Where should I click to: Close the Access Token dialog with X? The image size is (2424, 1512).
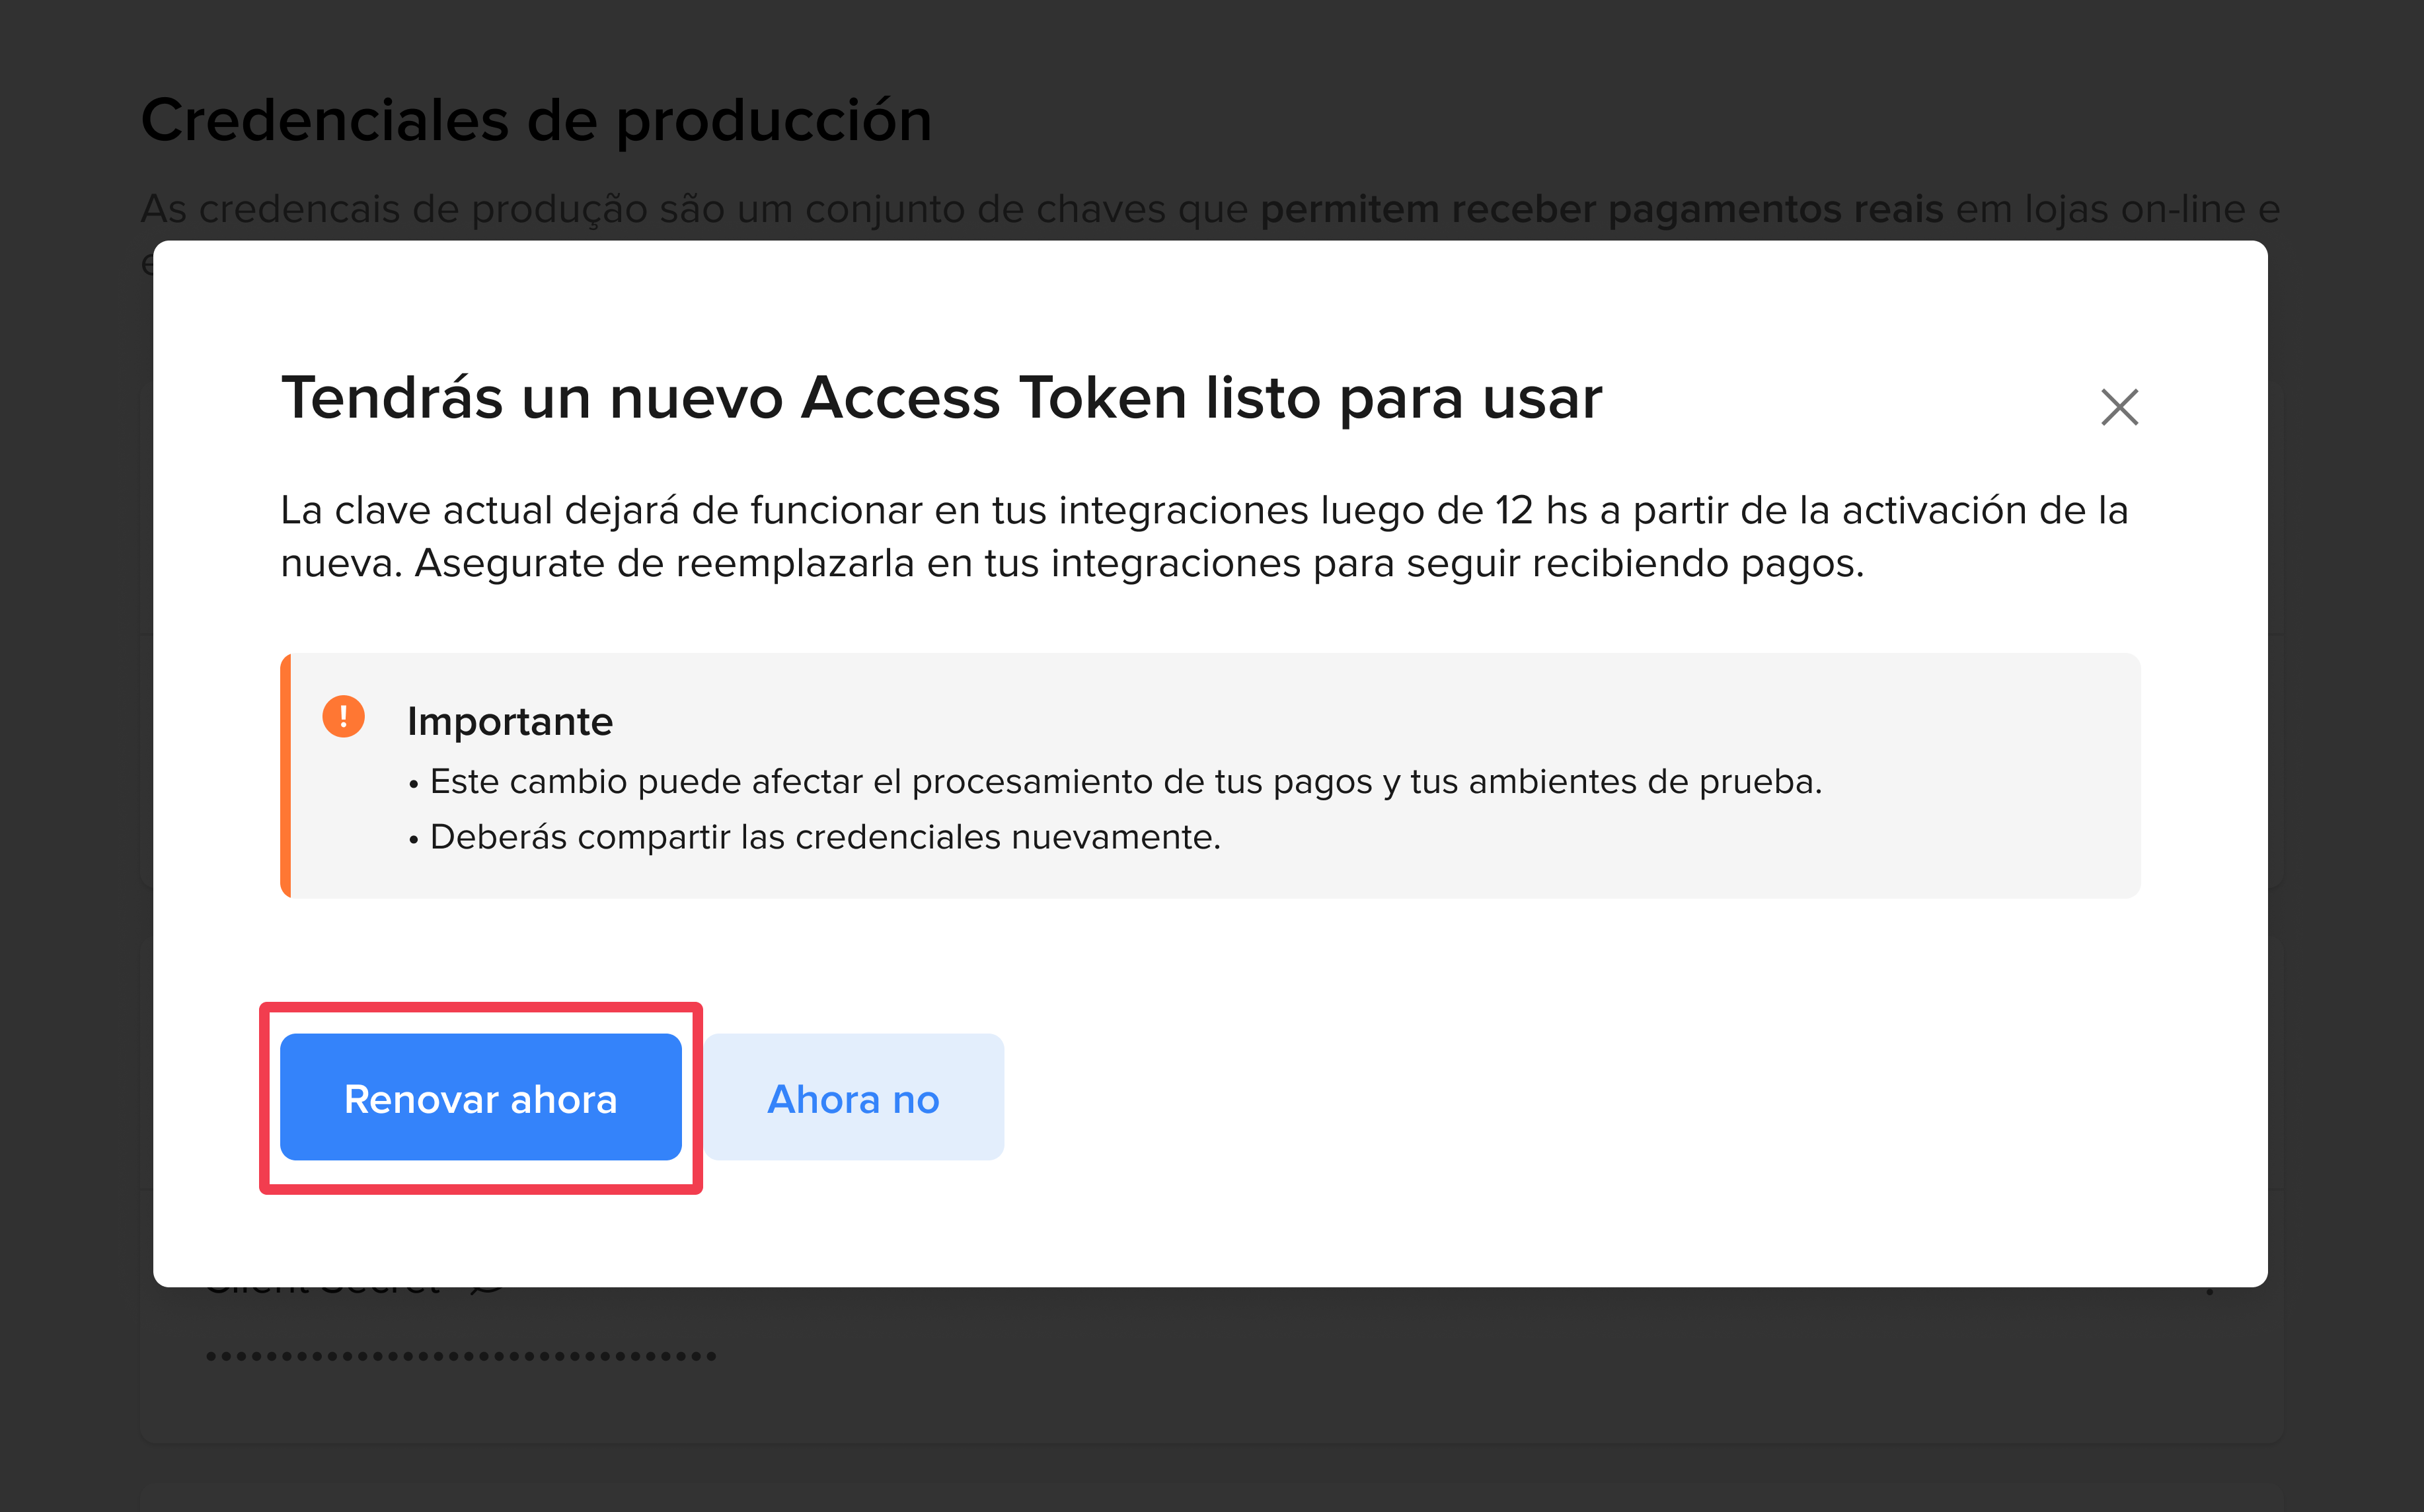[x=2119, y=407]
